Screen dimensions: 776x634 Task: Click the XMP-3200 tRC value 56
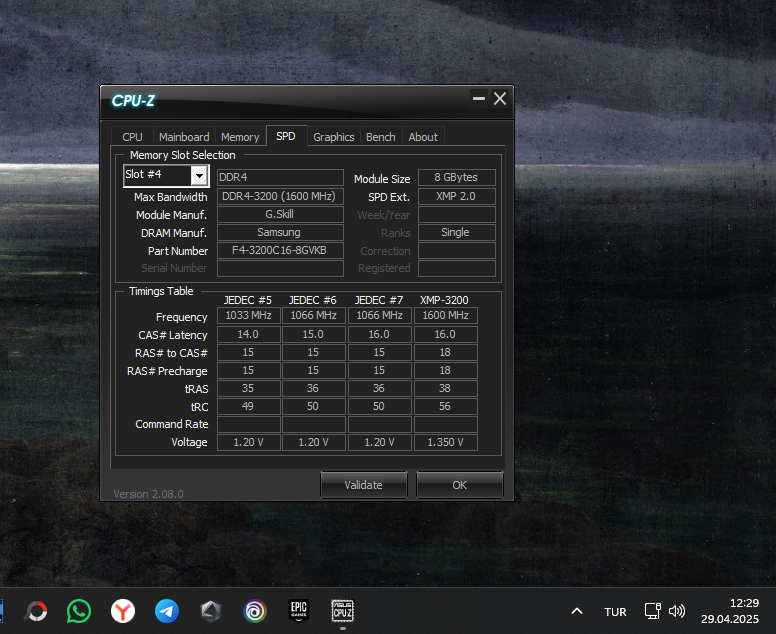tap(445, 406)
